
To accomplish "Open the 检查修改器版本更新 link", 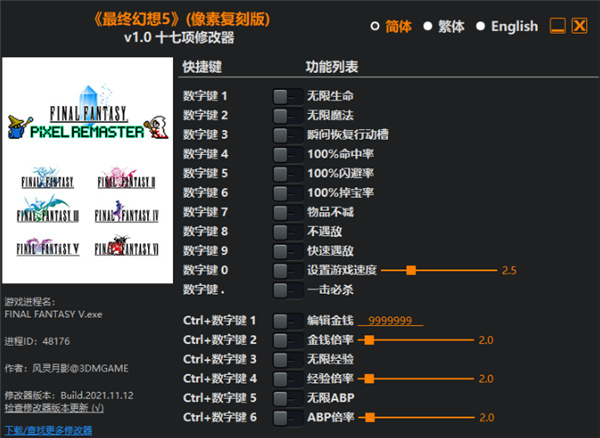I will 54,408.
